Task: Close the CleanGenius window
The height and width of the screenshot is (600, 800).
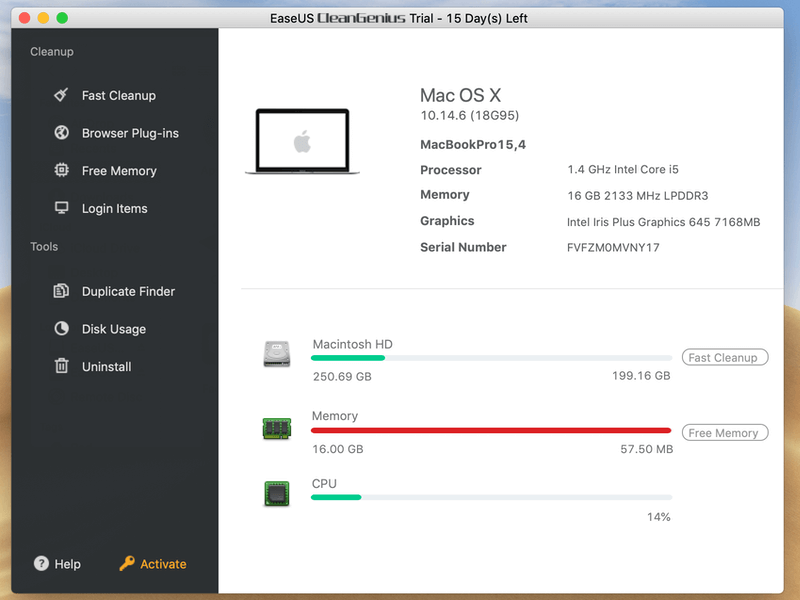Action: [24, 18]
